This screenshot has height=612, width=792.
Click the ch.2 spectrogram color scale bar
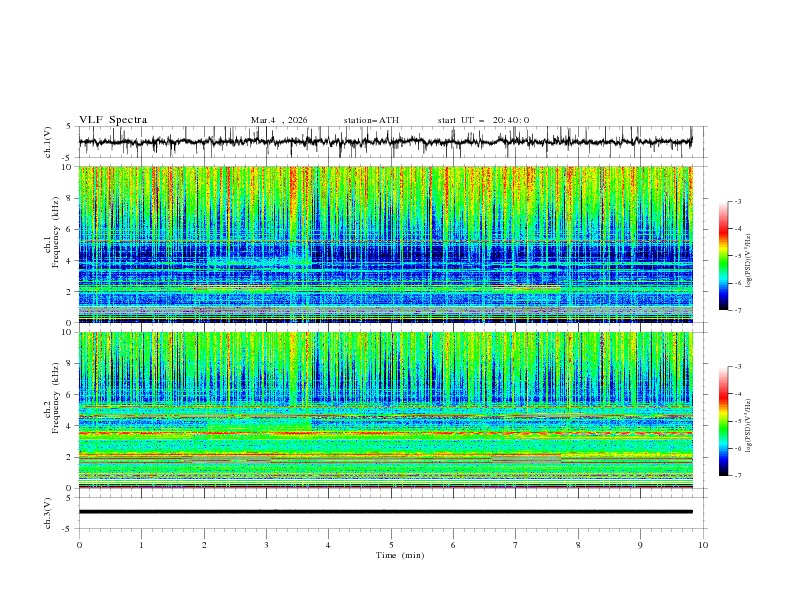723,421
